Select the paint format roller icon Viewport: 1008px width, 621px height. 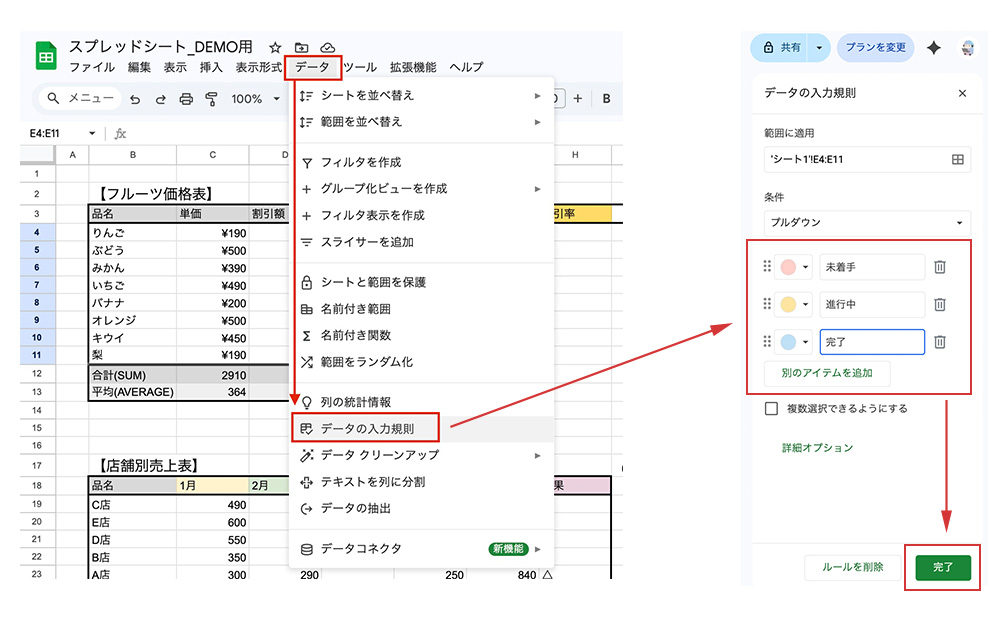tap(211, 99)
